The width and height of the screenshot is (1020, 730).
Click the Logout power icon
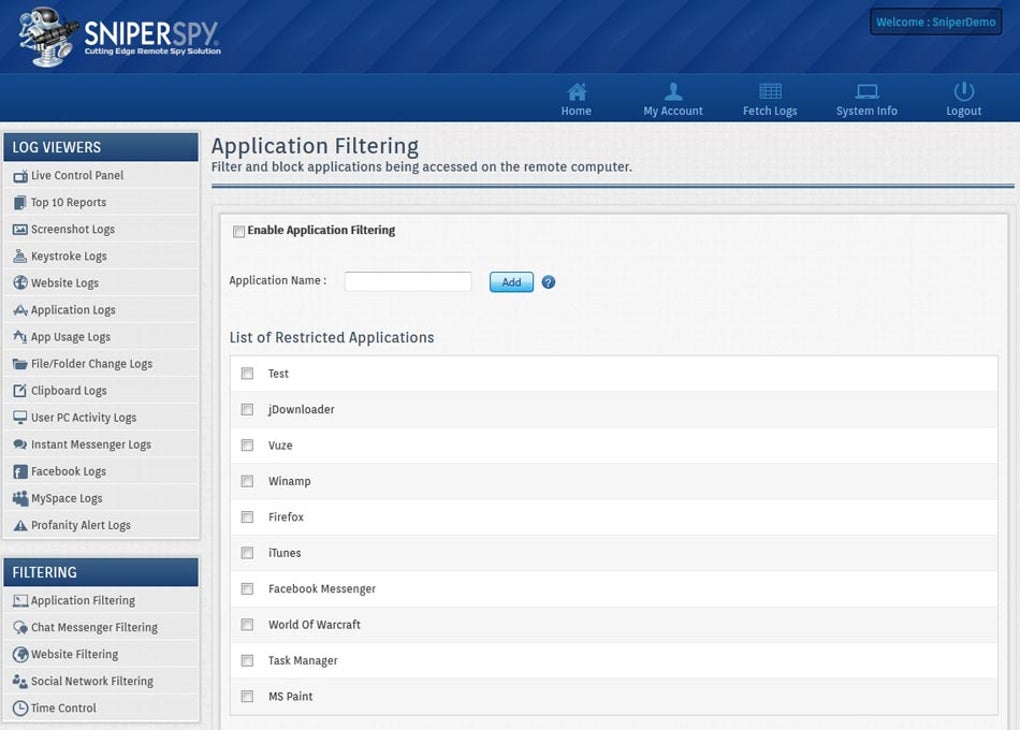click(x=963, y=91)
